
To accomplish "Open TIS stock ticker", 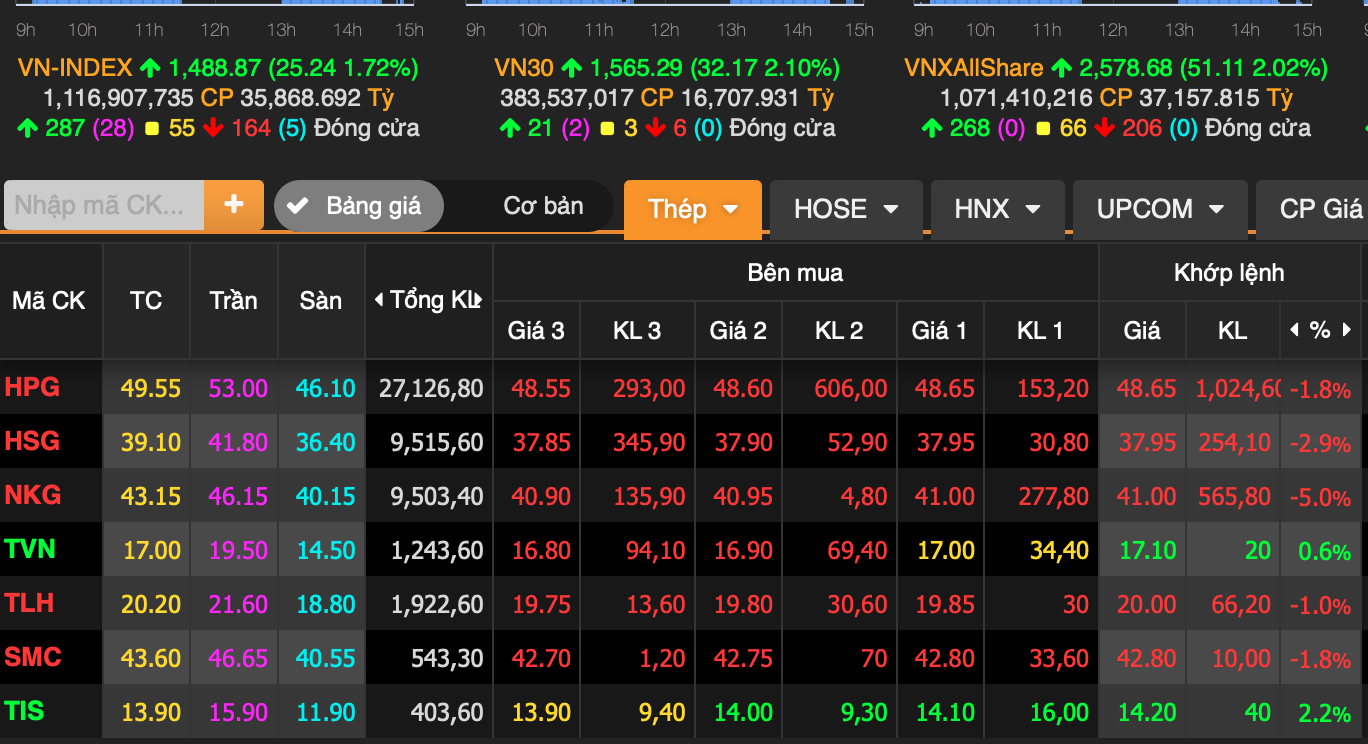I will pos(24,711).
